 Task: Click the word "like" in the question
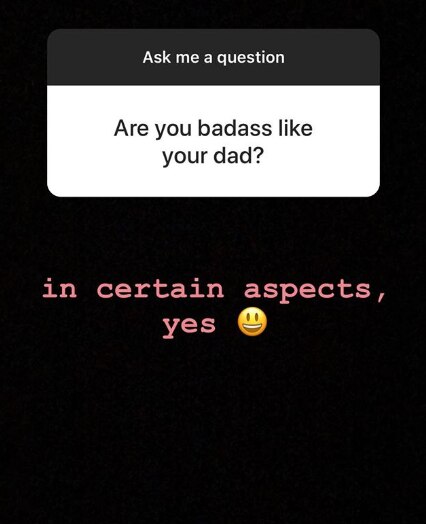tap(295, 128)
